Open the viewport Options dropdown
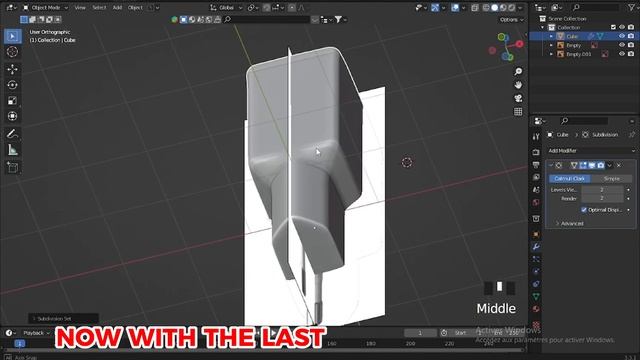This screenshot has height=360, width=640. click(x=511, y=20)
